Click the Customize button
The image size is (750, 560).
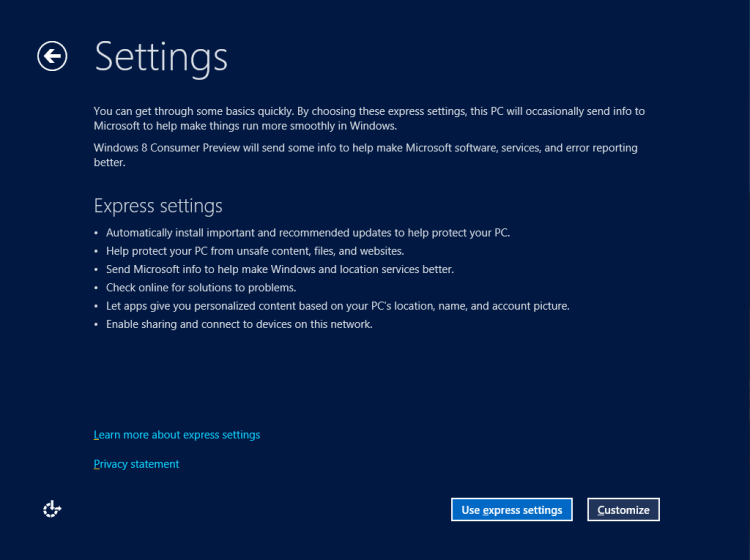(623, 510)
